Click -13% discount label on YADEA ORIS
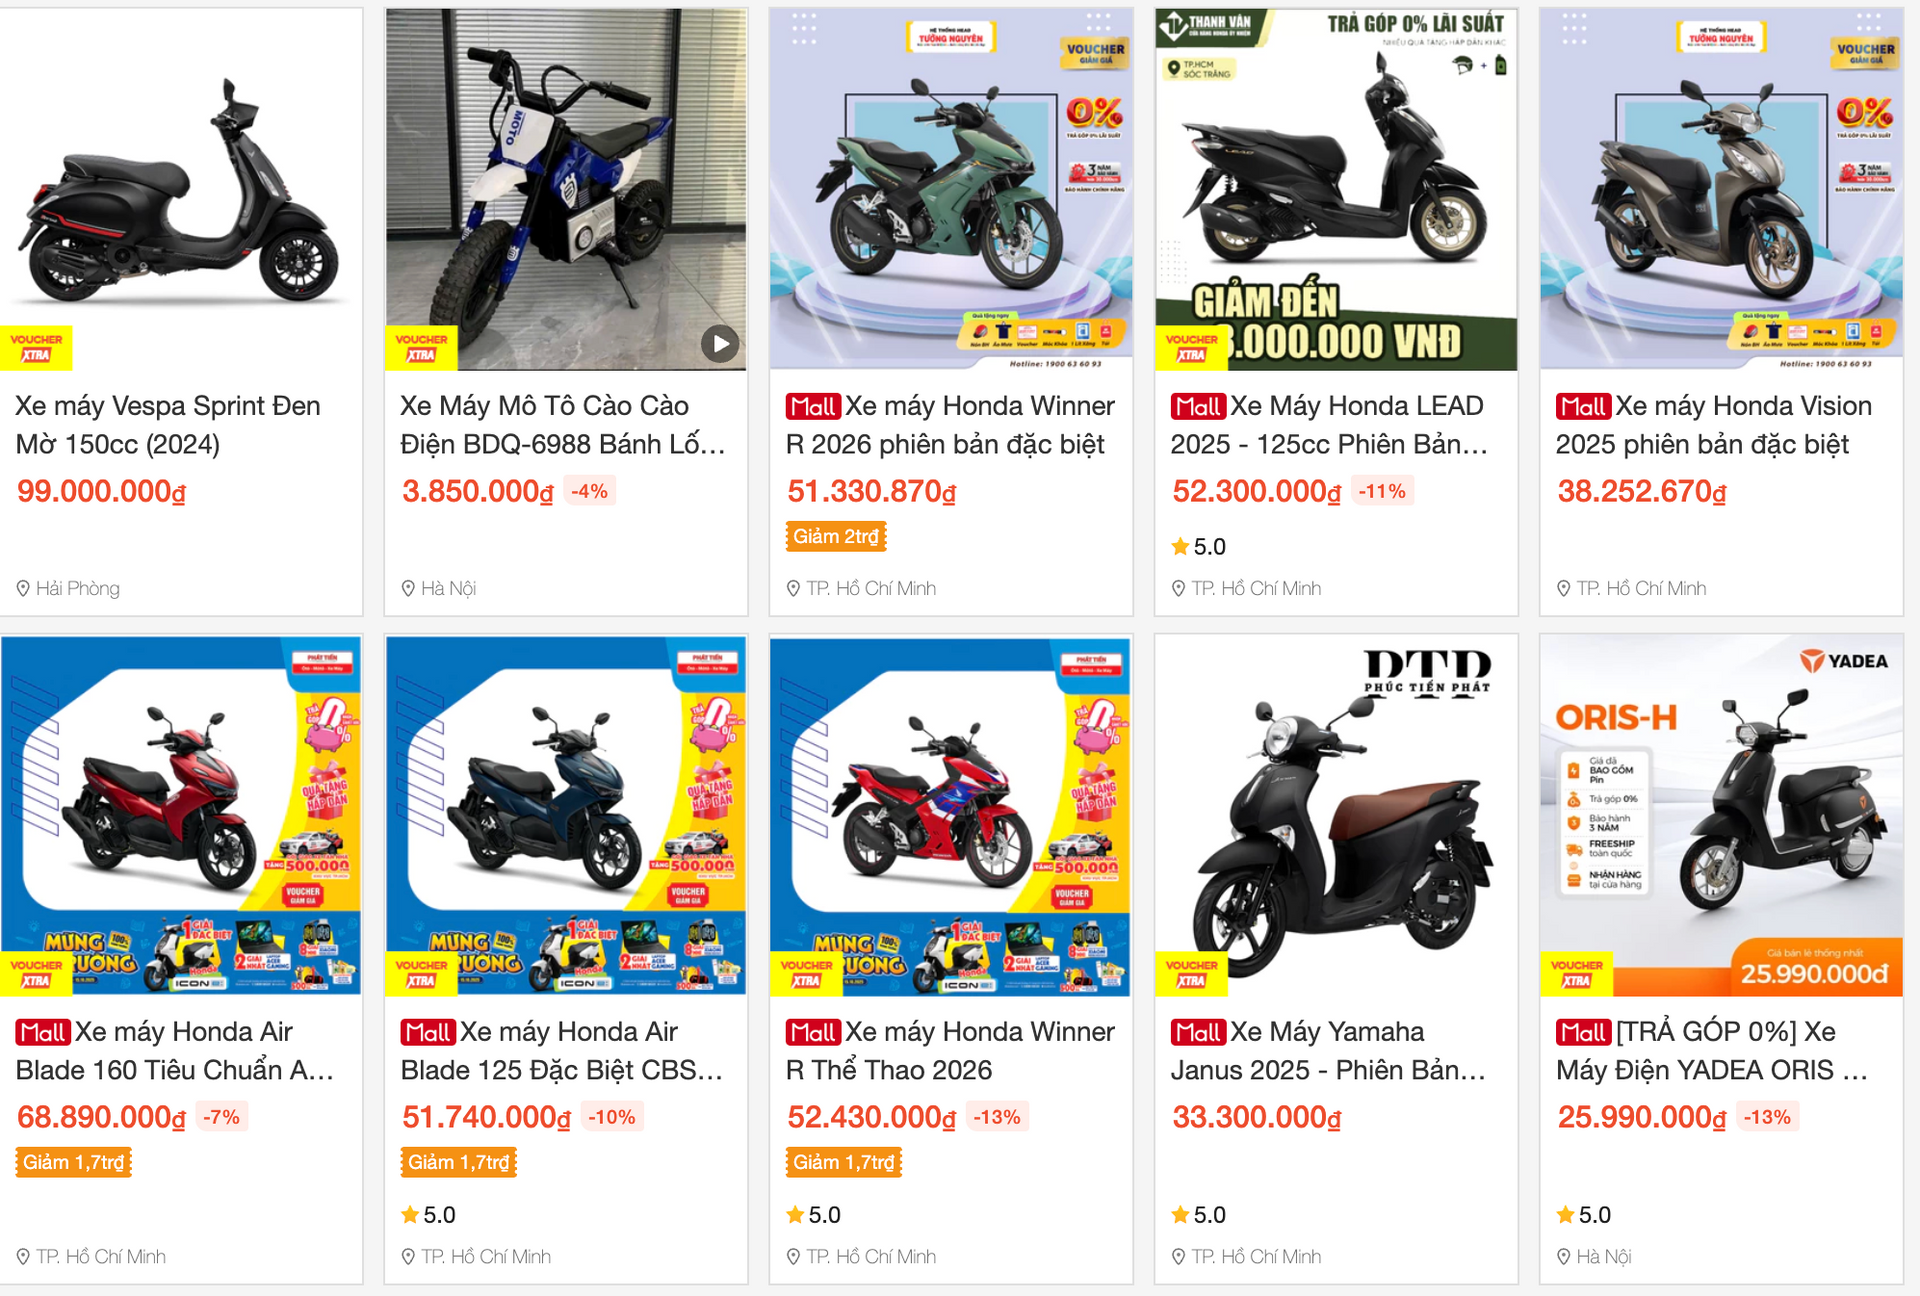 click(x=1767, y=1118)
